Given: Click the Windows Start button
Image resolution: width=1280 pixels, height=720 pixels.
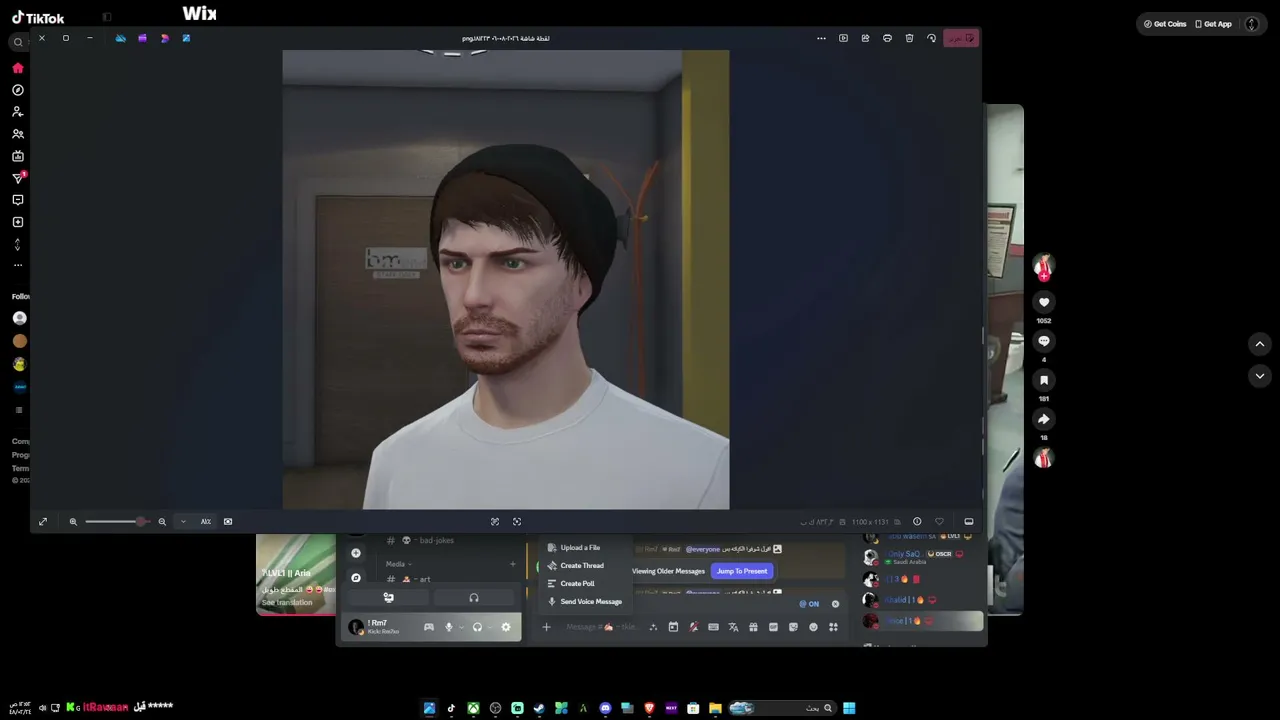Looking at the screenshot, I should pos(849,708).
